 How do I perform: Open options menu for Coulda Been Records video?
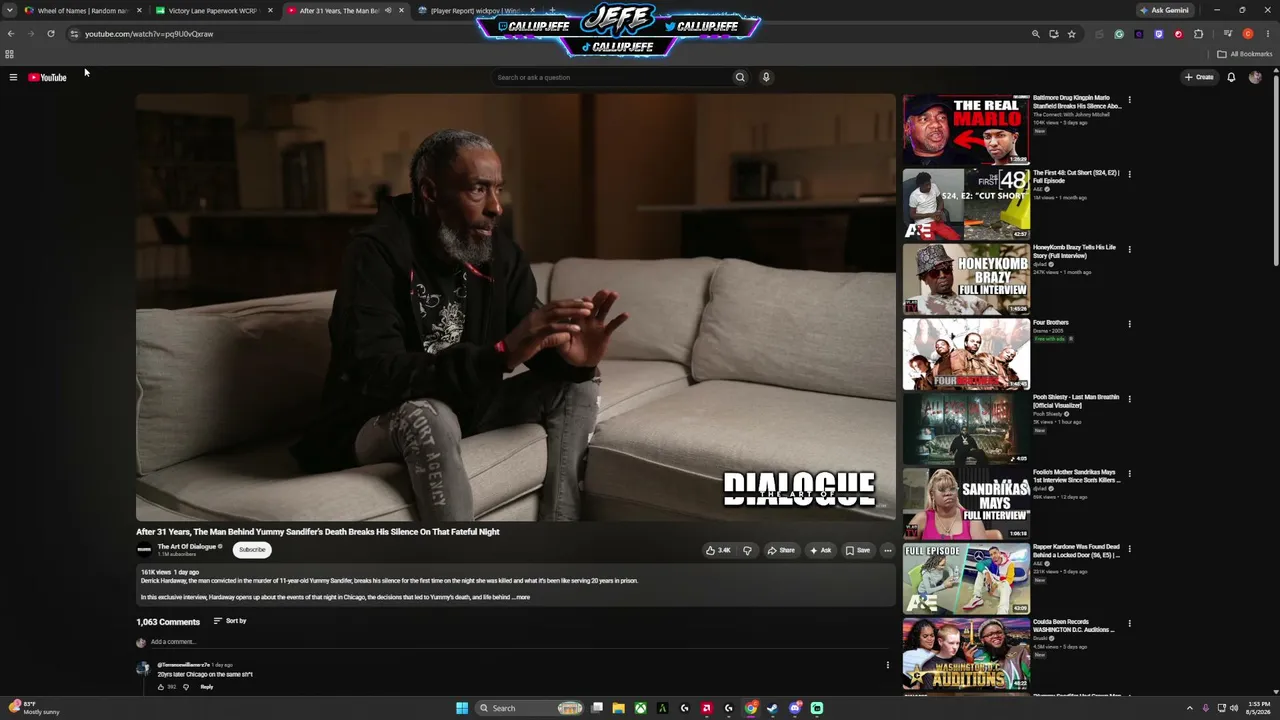click(1129, 623)
